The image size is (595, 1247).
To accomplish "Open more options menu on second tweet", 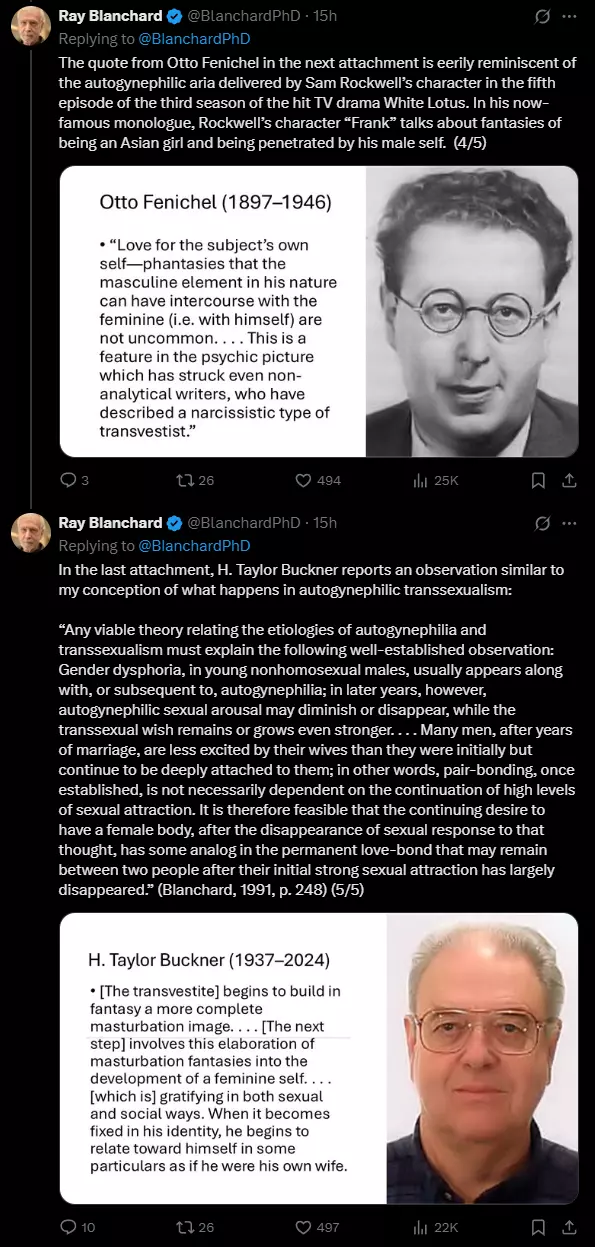I will pyautogui.click(x=570, y=523).
